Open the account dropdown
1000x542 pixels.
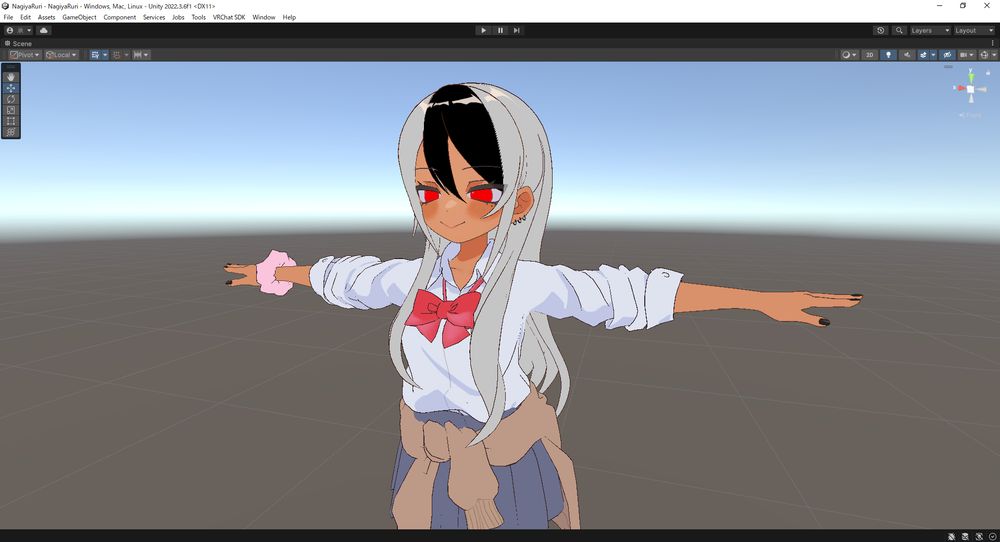click(18, 30)
